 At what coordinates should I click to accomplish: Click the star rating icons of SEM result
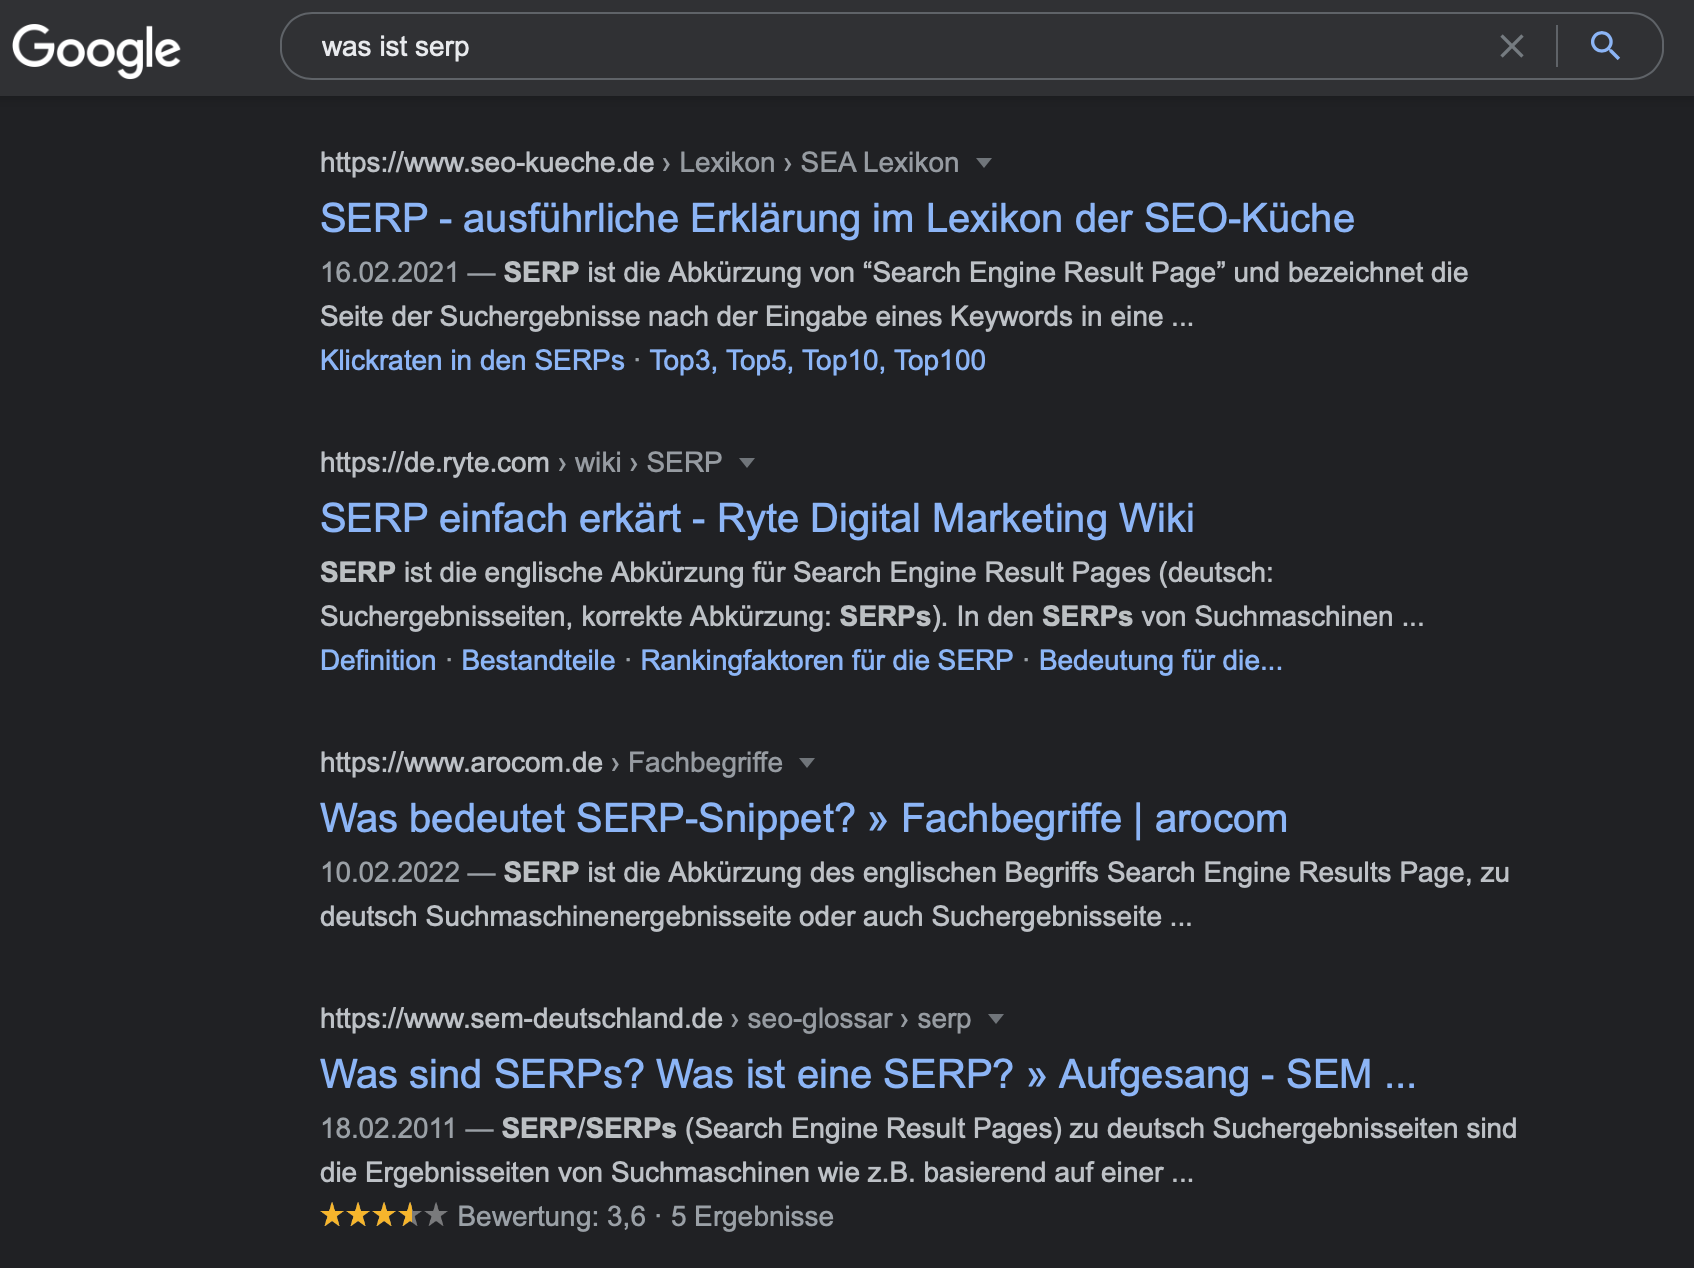[x=383, y=1216]
